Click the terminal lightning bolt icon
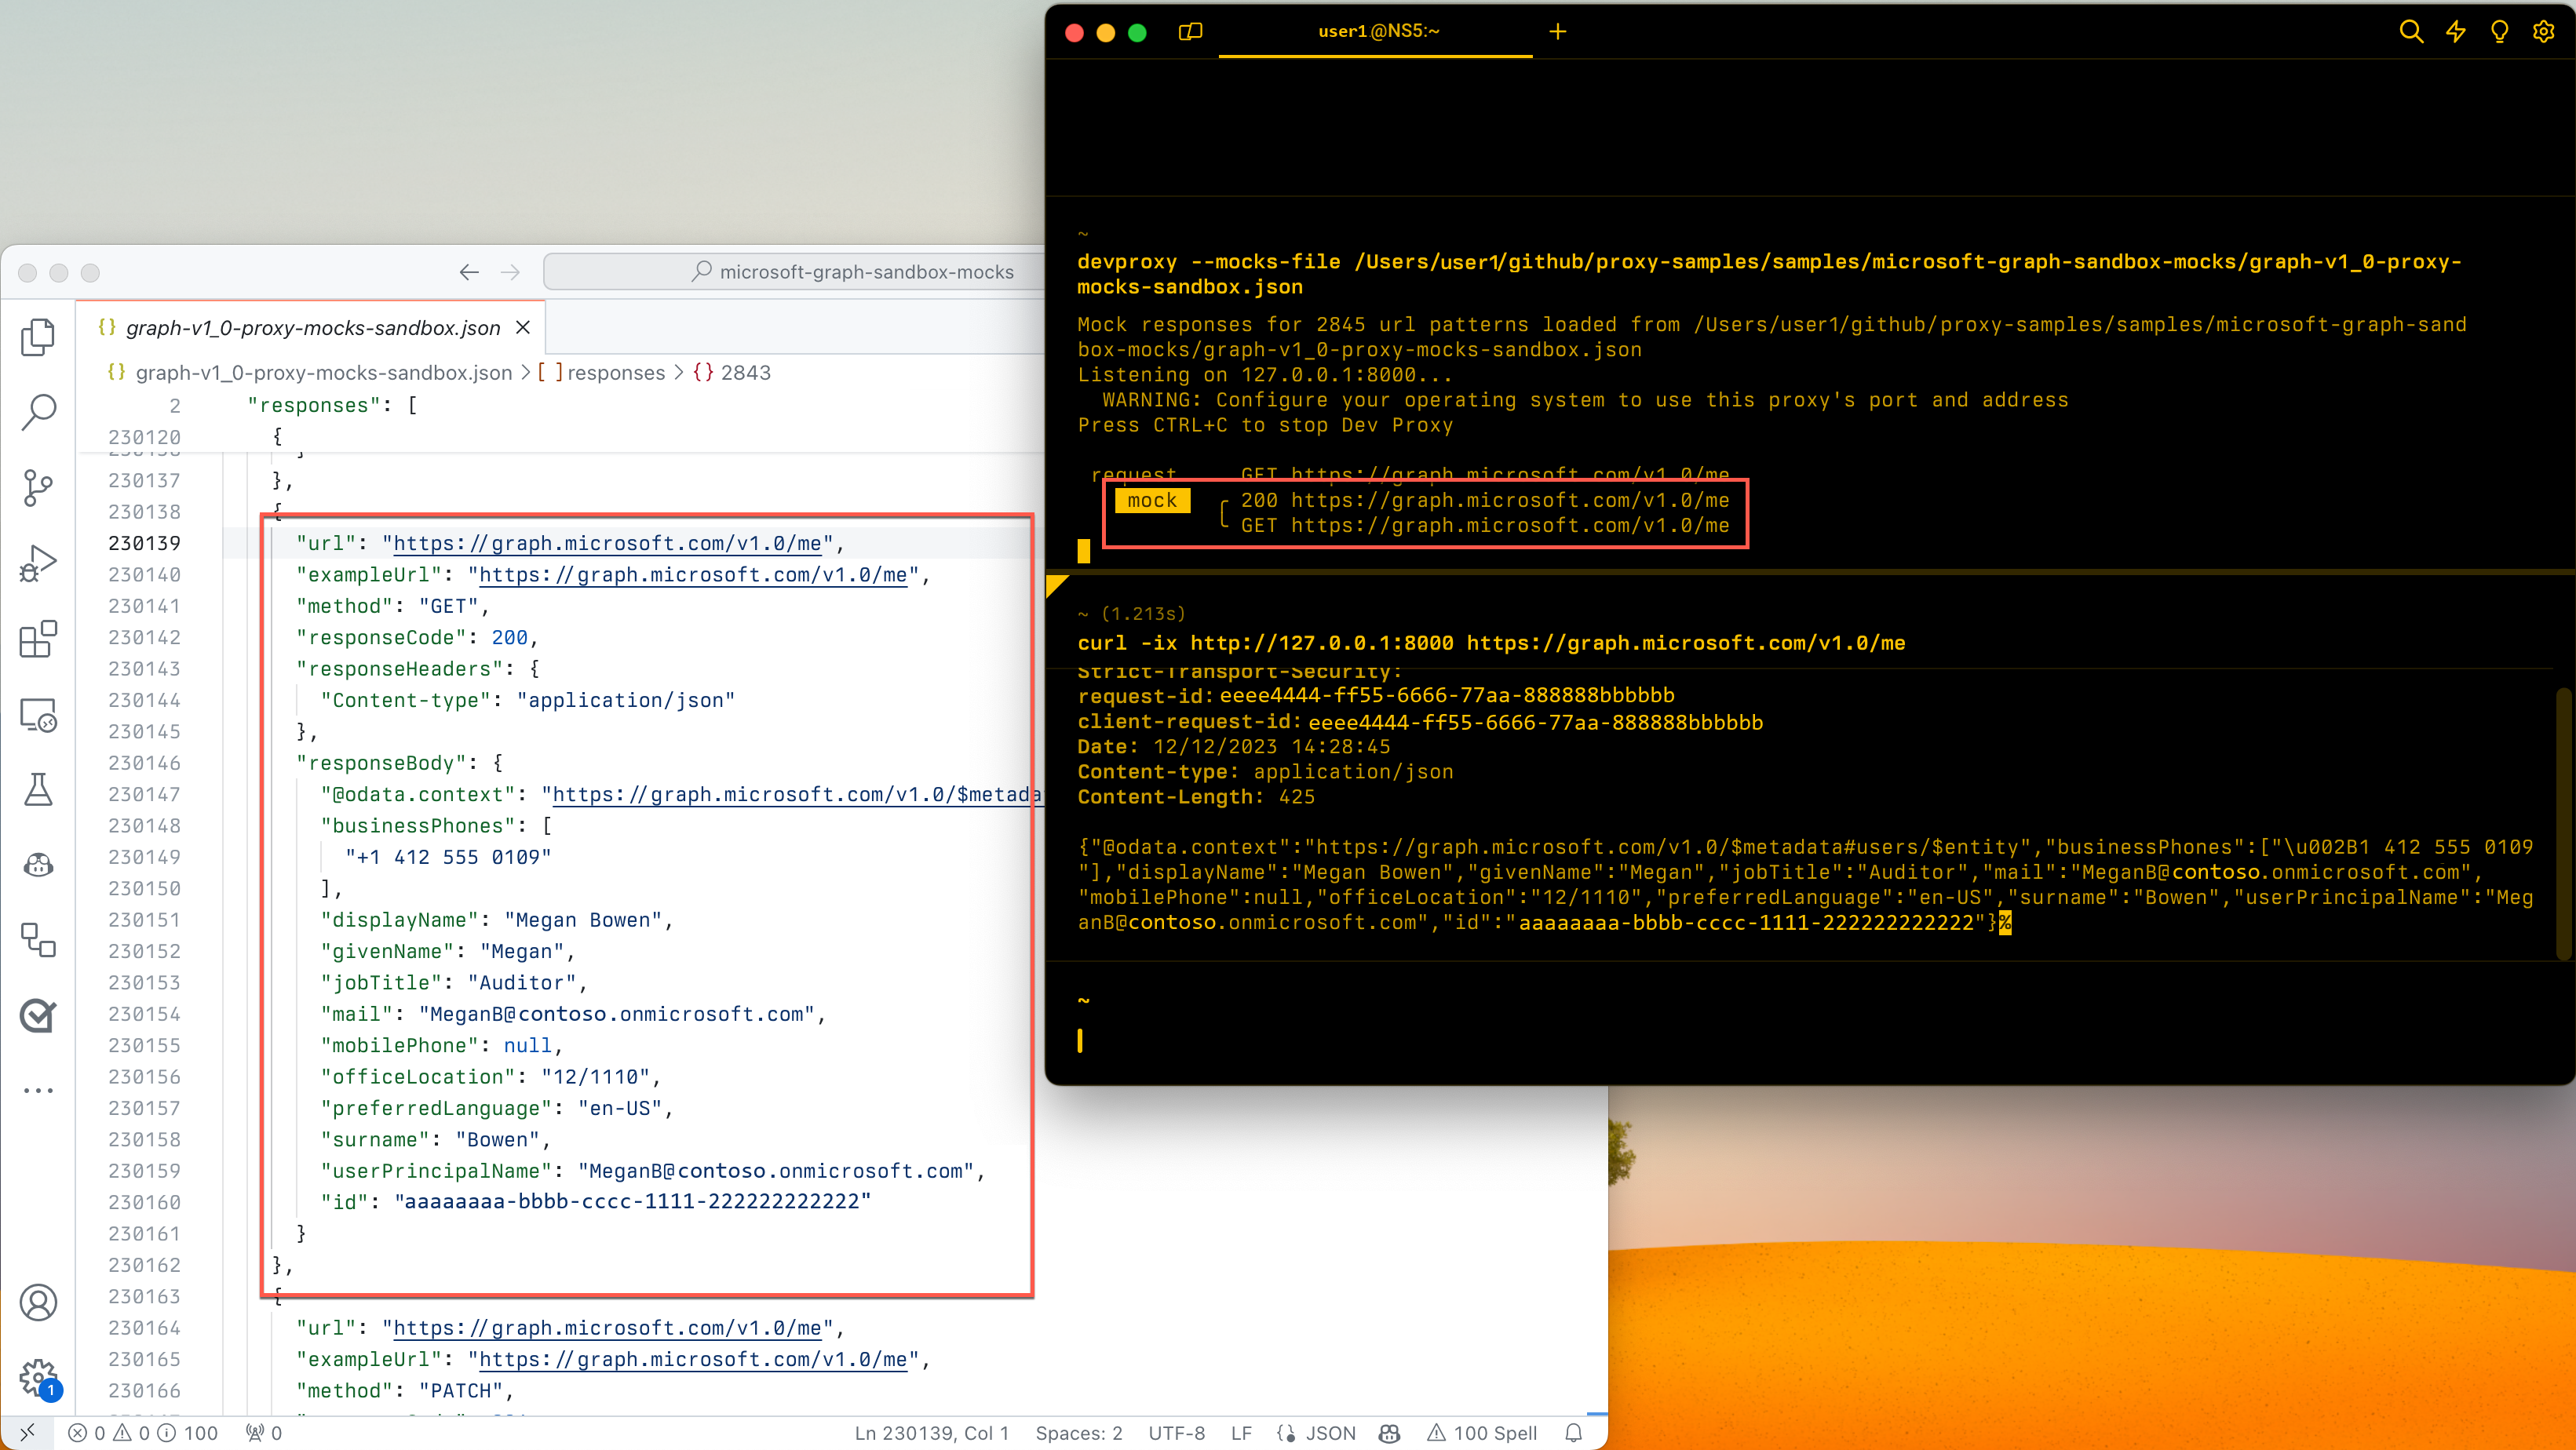 2455,32
